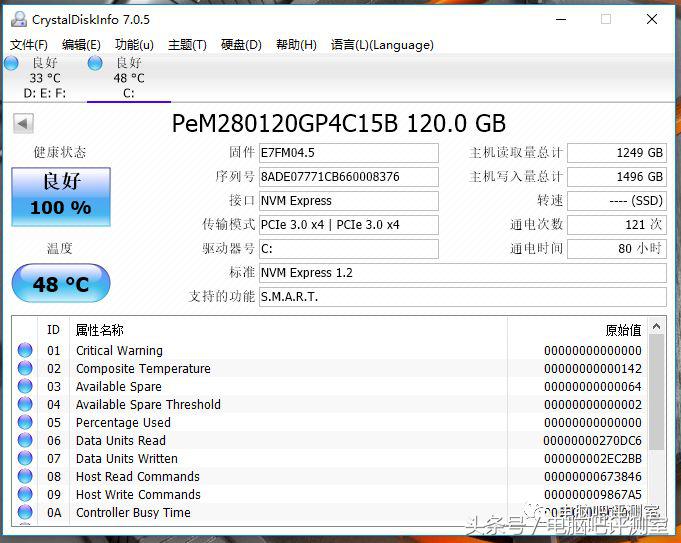Click the status orb for Host Write Commands
Screen dimensions: 681x543
click(x=25, y=494)
